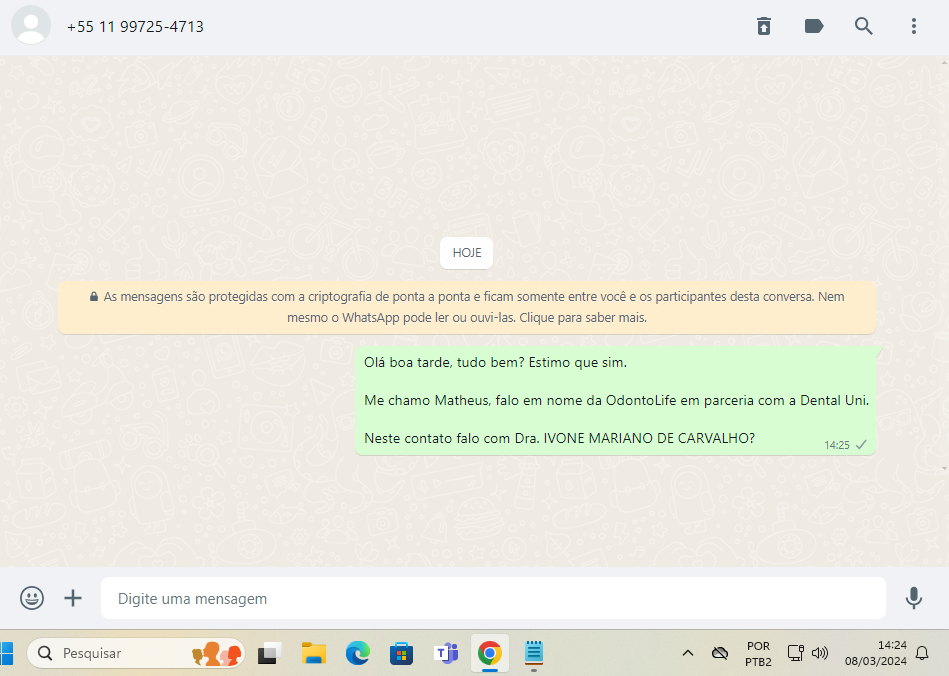Open the label tag icon
The height and width of the screenshot is (676, 949).
tap(814, 26)
